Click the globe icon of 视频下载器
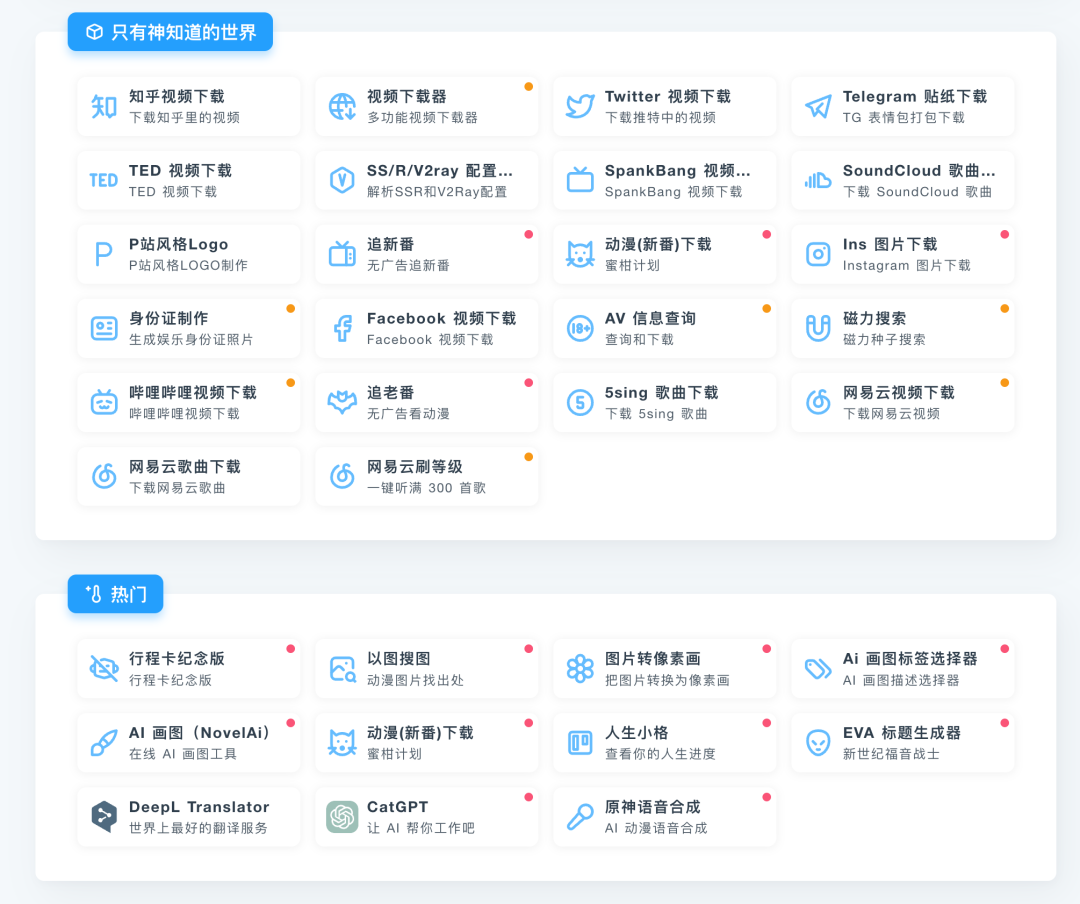Image resolution: width=1080 pixels, height=904 pixels. point(342,107)
